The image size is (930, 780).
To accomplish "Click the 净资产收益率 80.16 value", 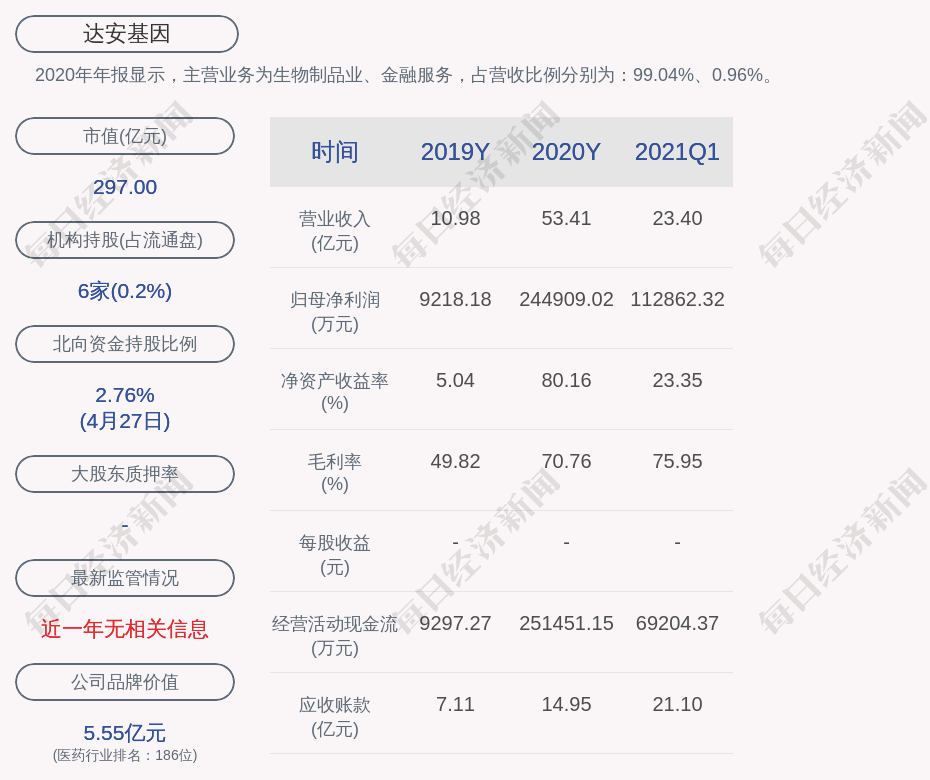I will pyautogui.click(x=566, y=380).
